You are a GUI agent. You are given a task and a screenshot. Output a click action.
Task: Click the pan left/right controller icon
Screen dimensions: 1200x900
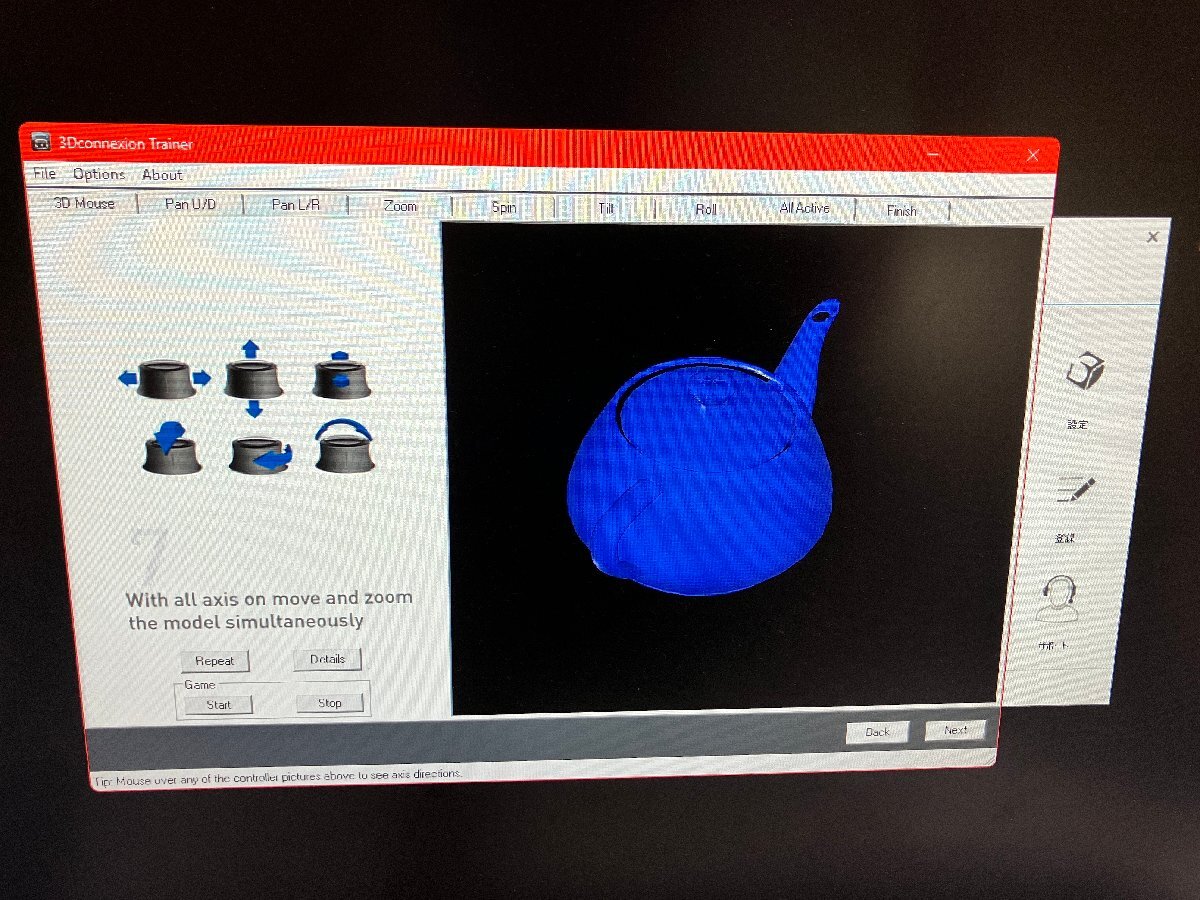[x=165, y=378]
